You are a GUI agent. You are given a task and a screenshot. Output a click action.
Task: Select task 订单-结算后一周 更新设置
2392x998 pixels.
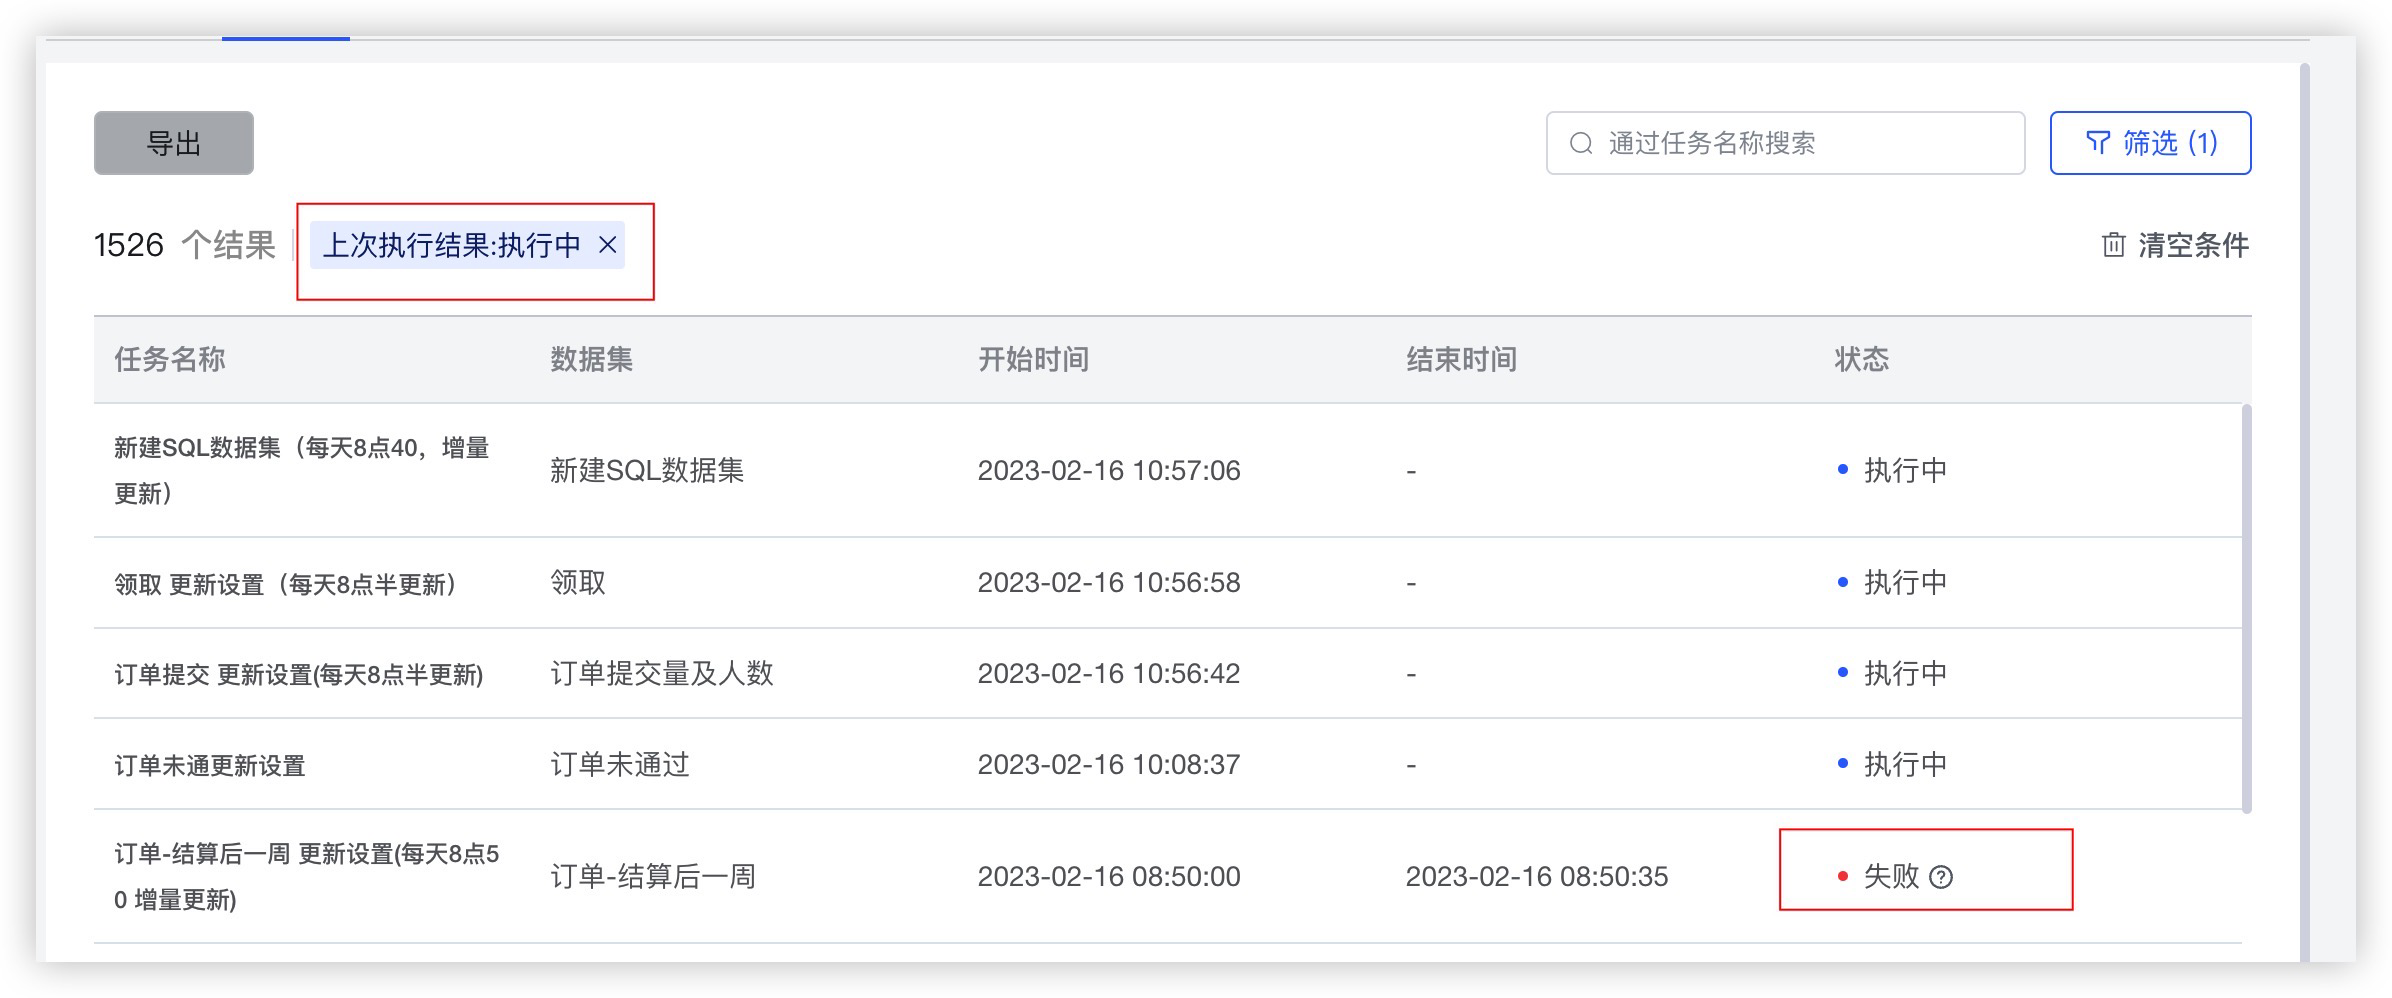click(306, 876)
